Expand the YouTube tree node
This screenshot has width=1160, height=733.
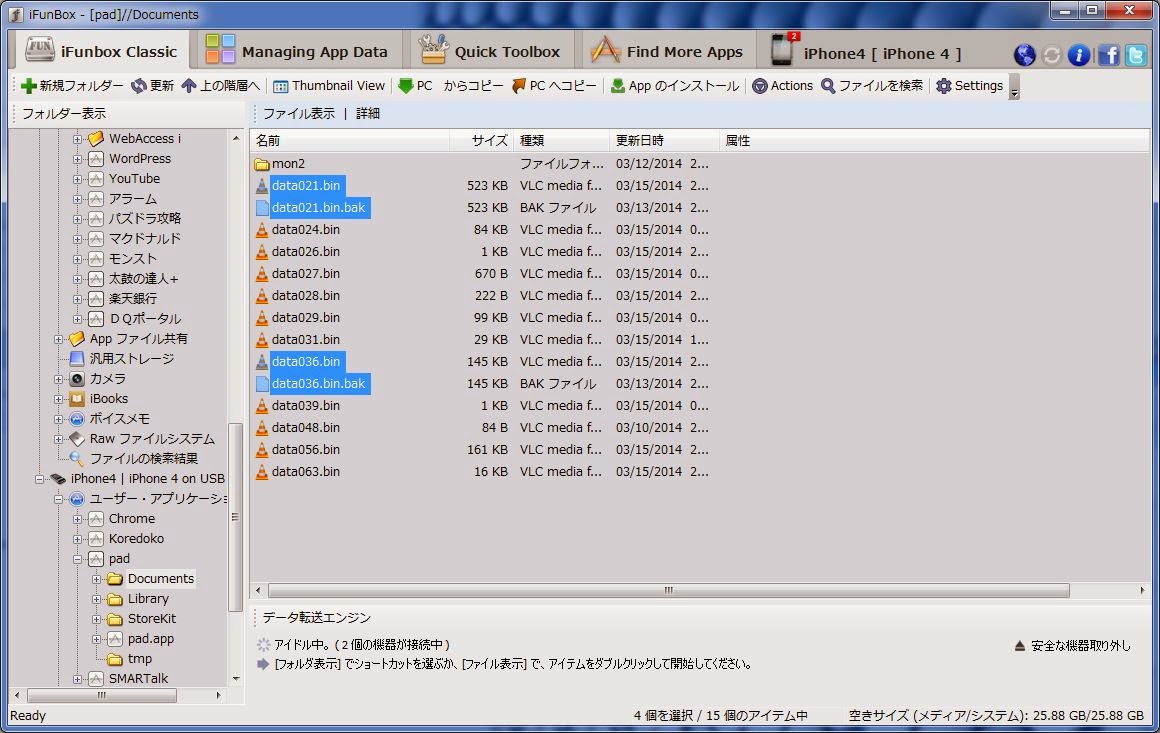pyautogui.click(x=77, y=179)
